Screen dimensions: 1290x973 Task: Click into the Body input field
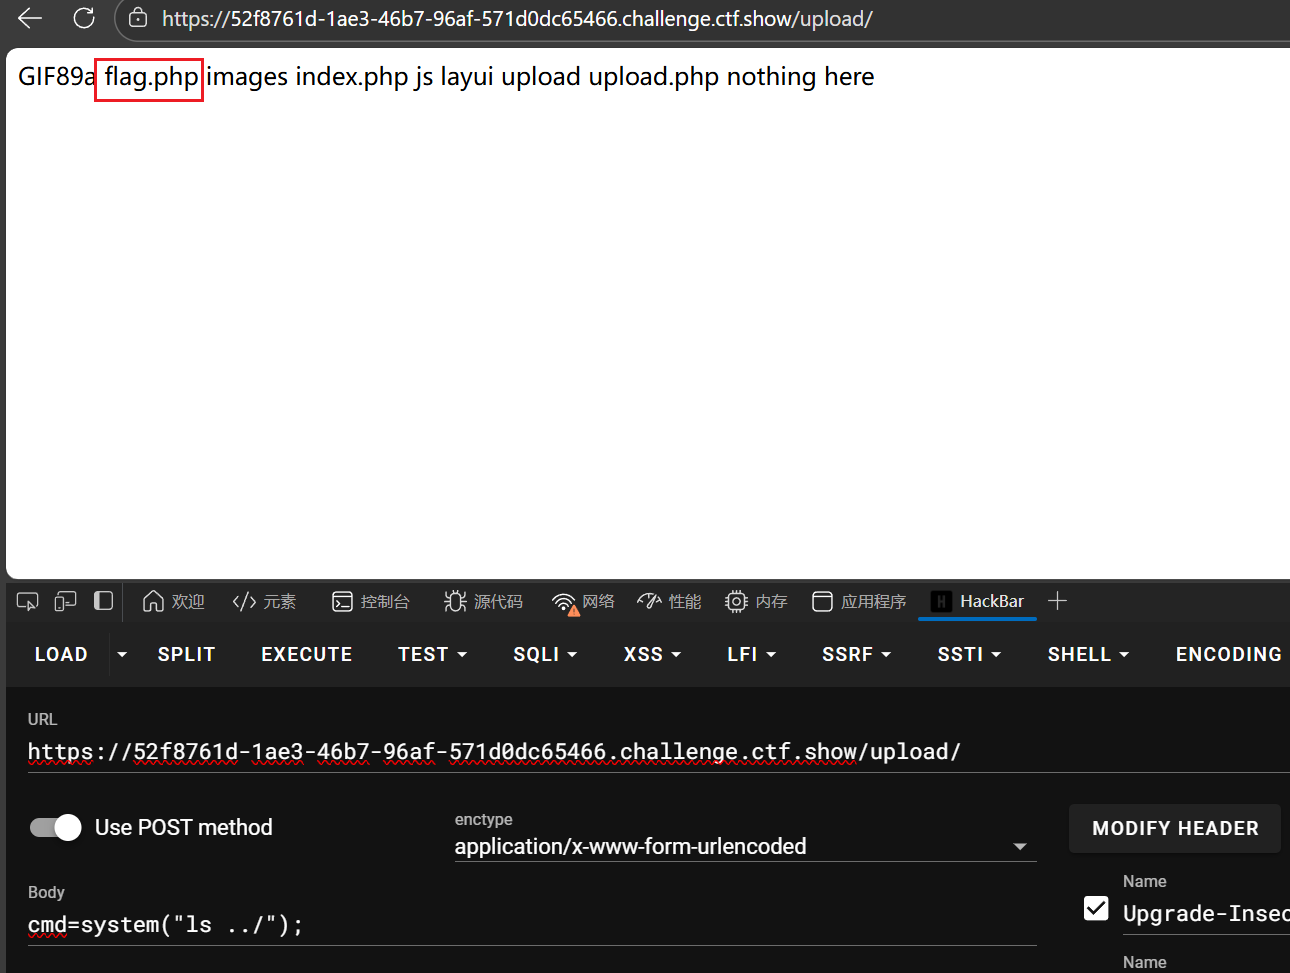pyautogui.click(x=530, y=925)
